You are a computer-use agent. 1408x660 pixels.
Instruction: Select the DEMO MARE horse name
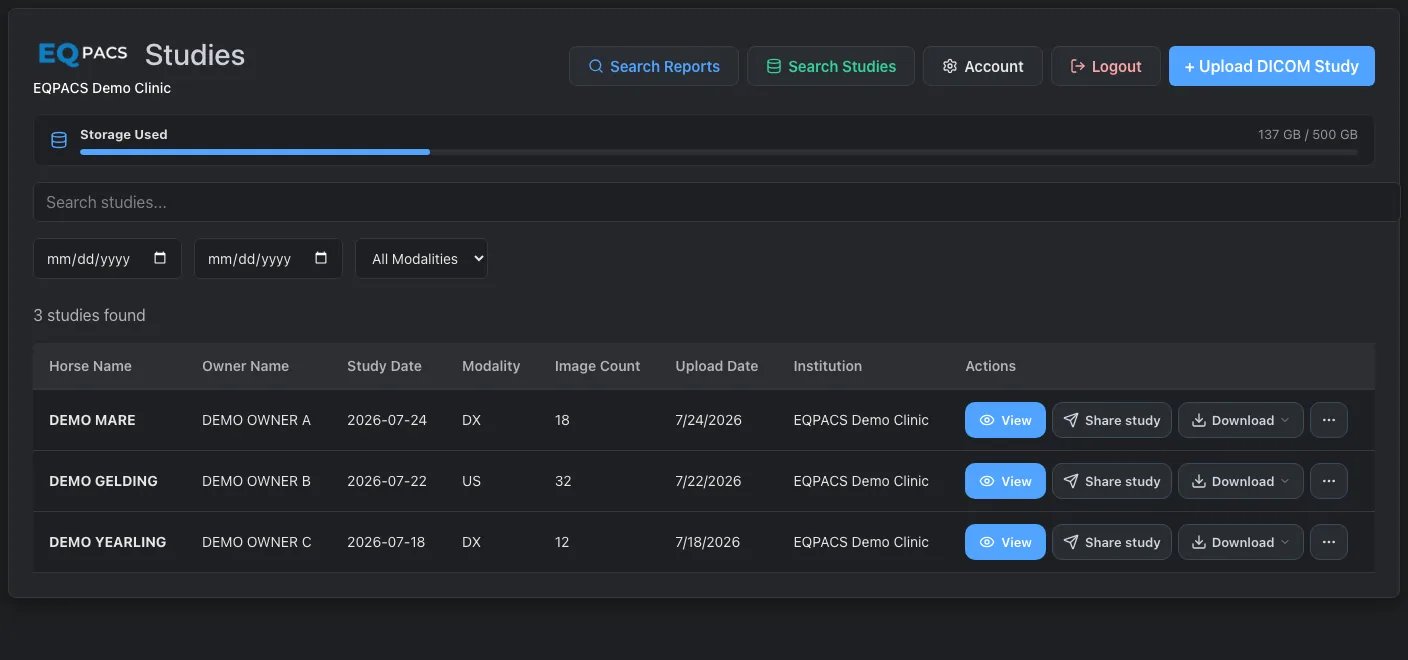[x=92, y=420]
